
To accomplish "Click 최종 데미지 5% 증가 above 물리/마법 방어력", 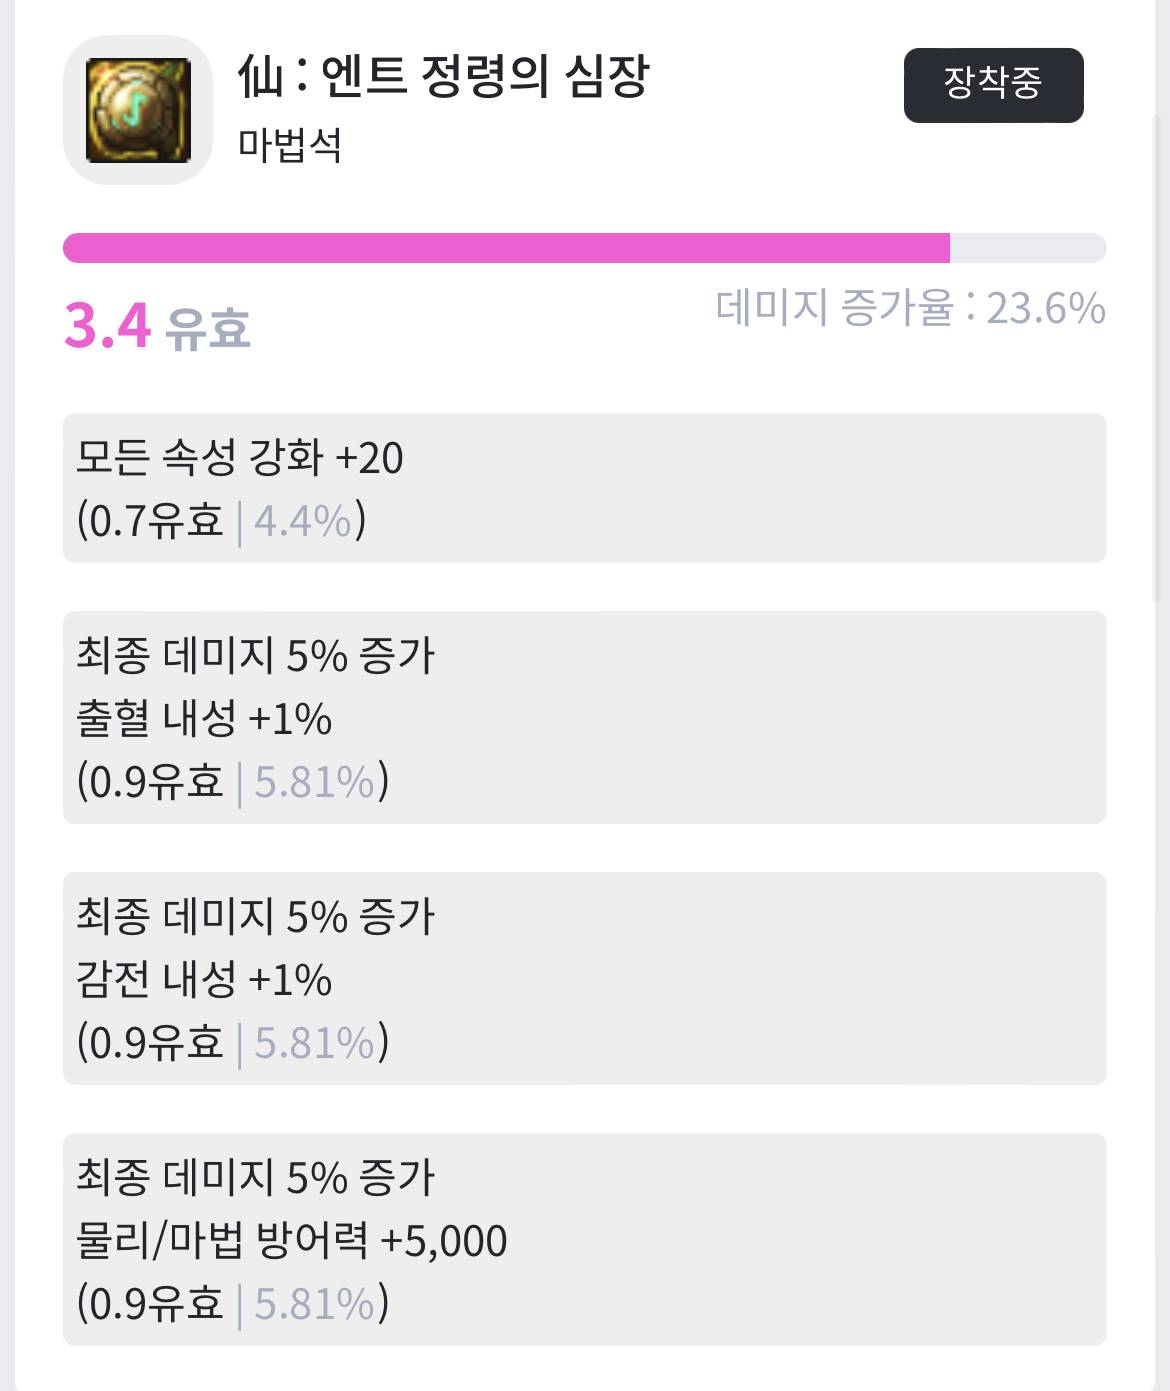I will pyautogui.click(x=256, y=1178).
